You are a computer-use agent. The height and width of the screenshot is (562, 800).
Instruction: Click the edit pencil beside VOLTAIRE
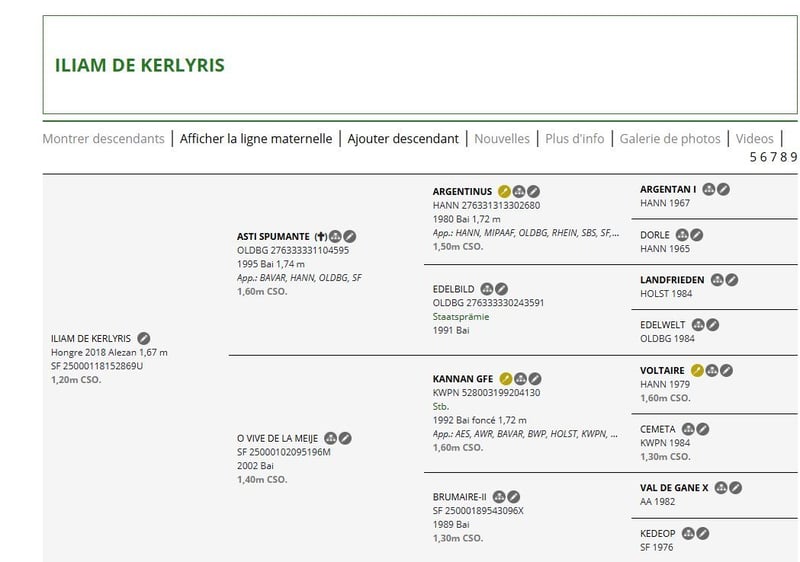click(x=727, y=370)
